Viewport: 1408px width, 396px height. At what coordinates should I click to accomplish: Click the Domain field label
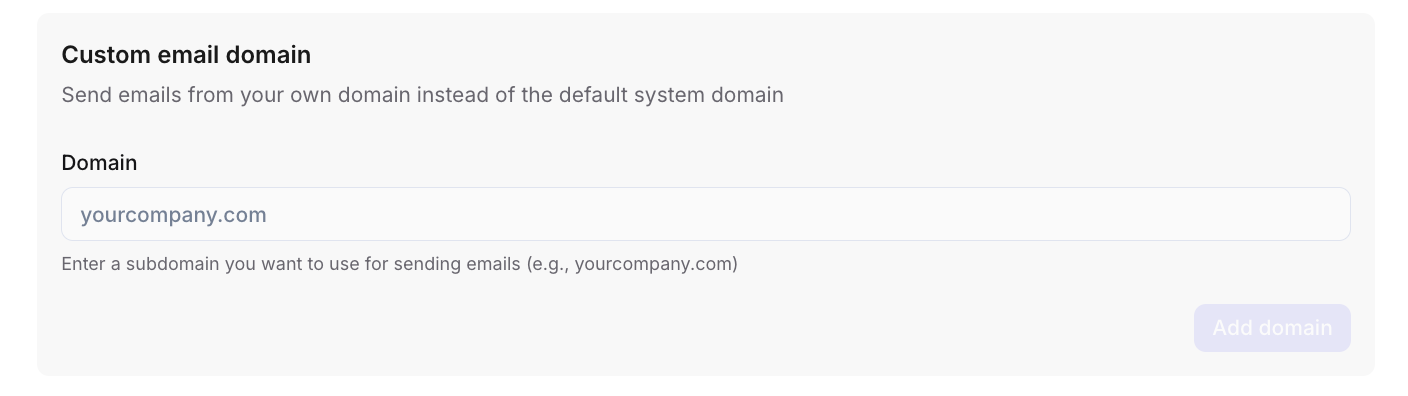99,162
